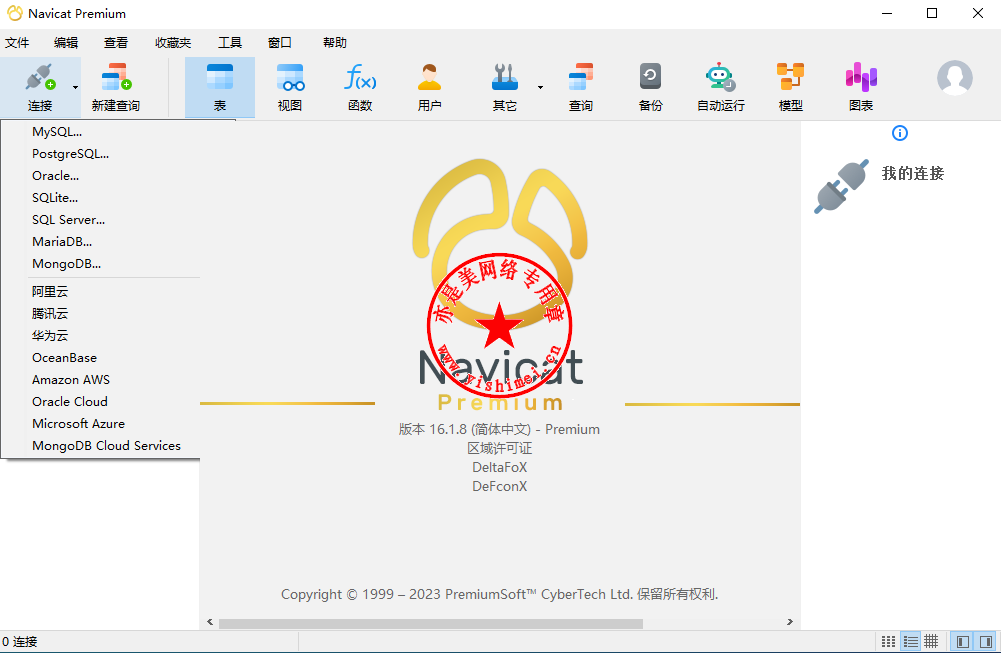Image resolution: width=1001 pixels, height=653 pixels.
Task: Open the Backup (备份) icon
Action: pyautogui.click(x=651, y=78)
